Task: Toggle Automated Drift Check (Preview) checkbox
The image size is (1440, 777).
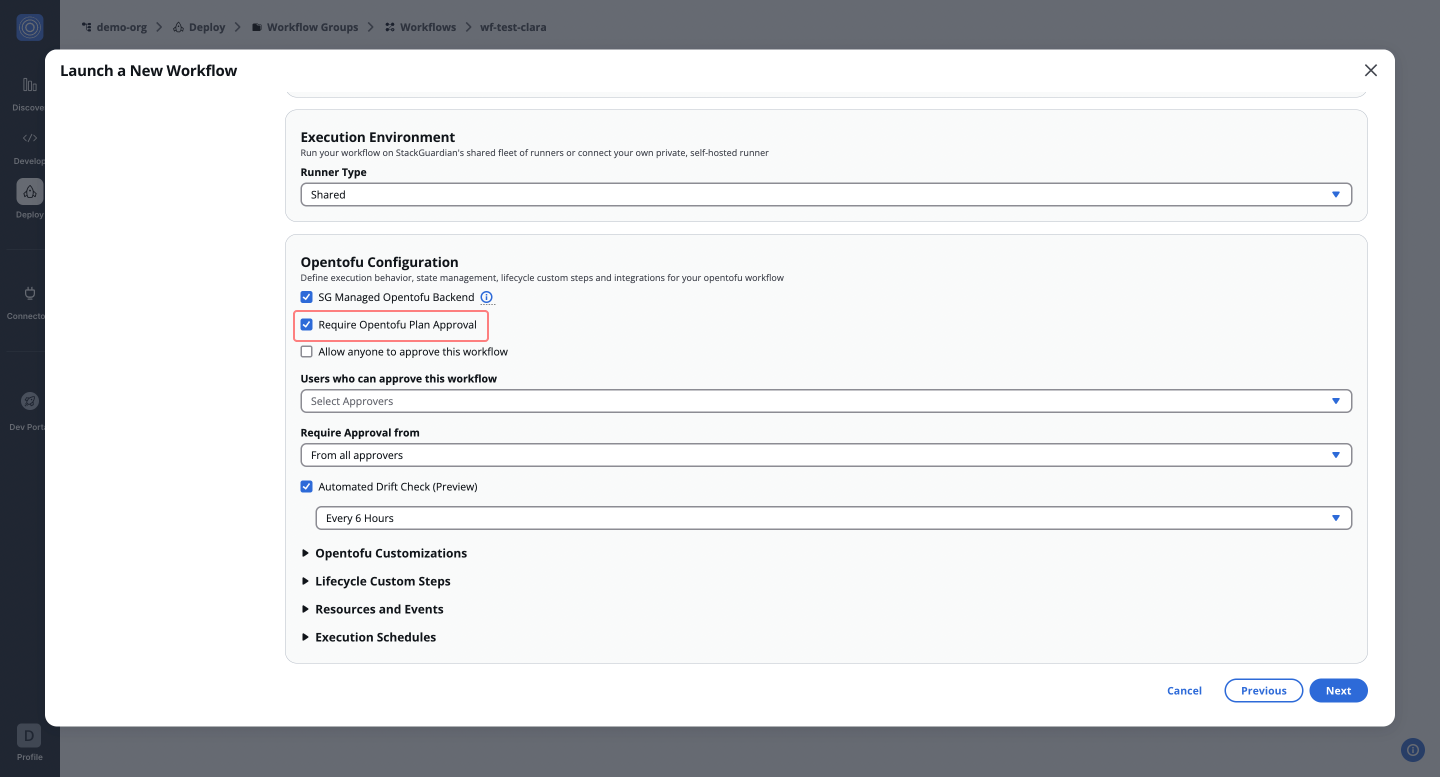Action: pyautogui.click(x=307, y=487)
